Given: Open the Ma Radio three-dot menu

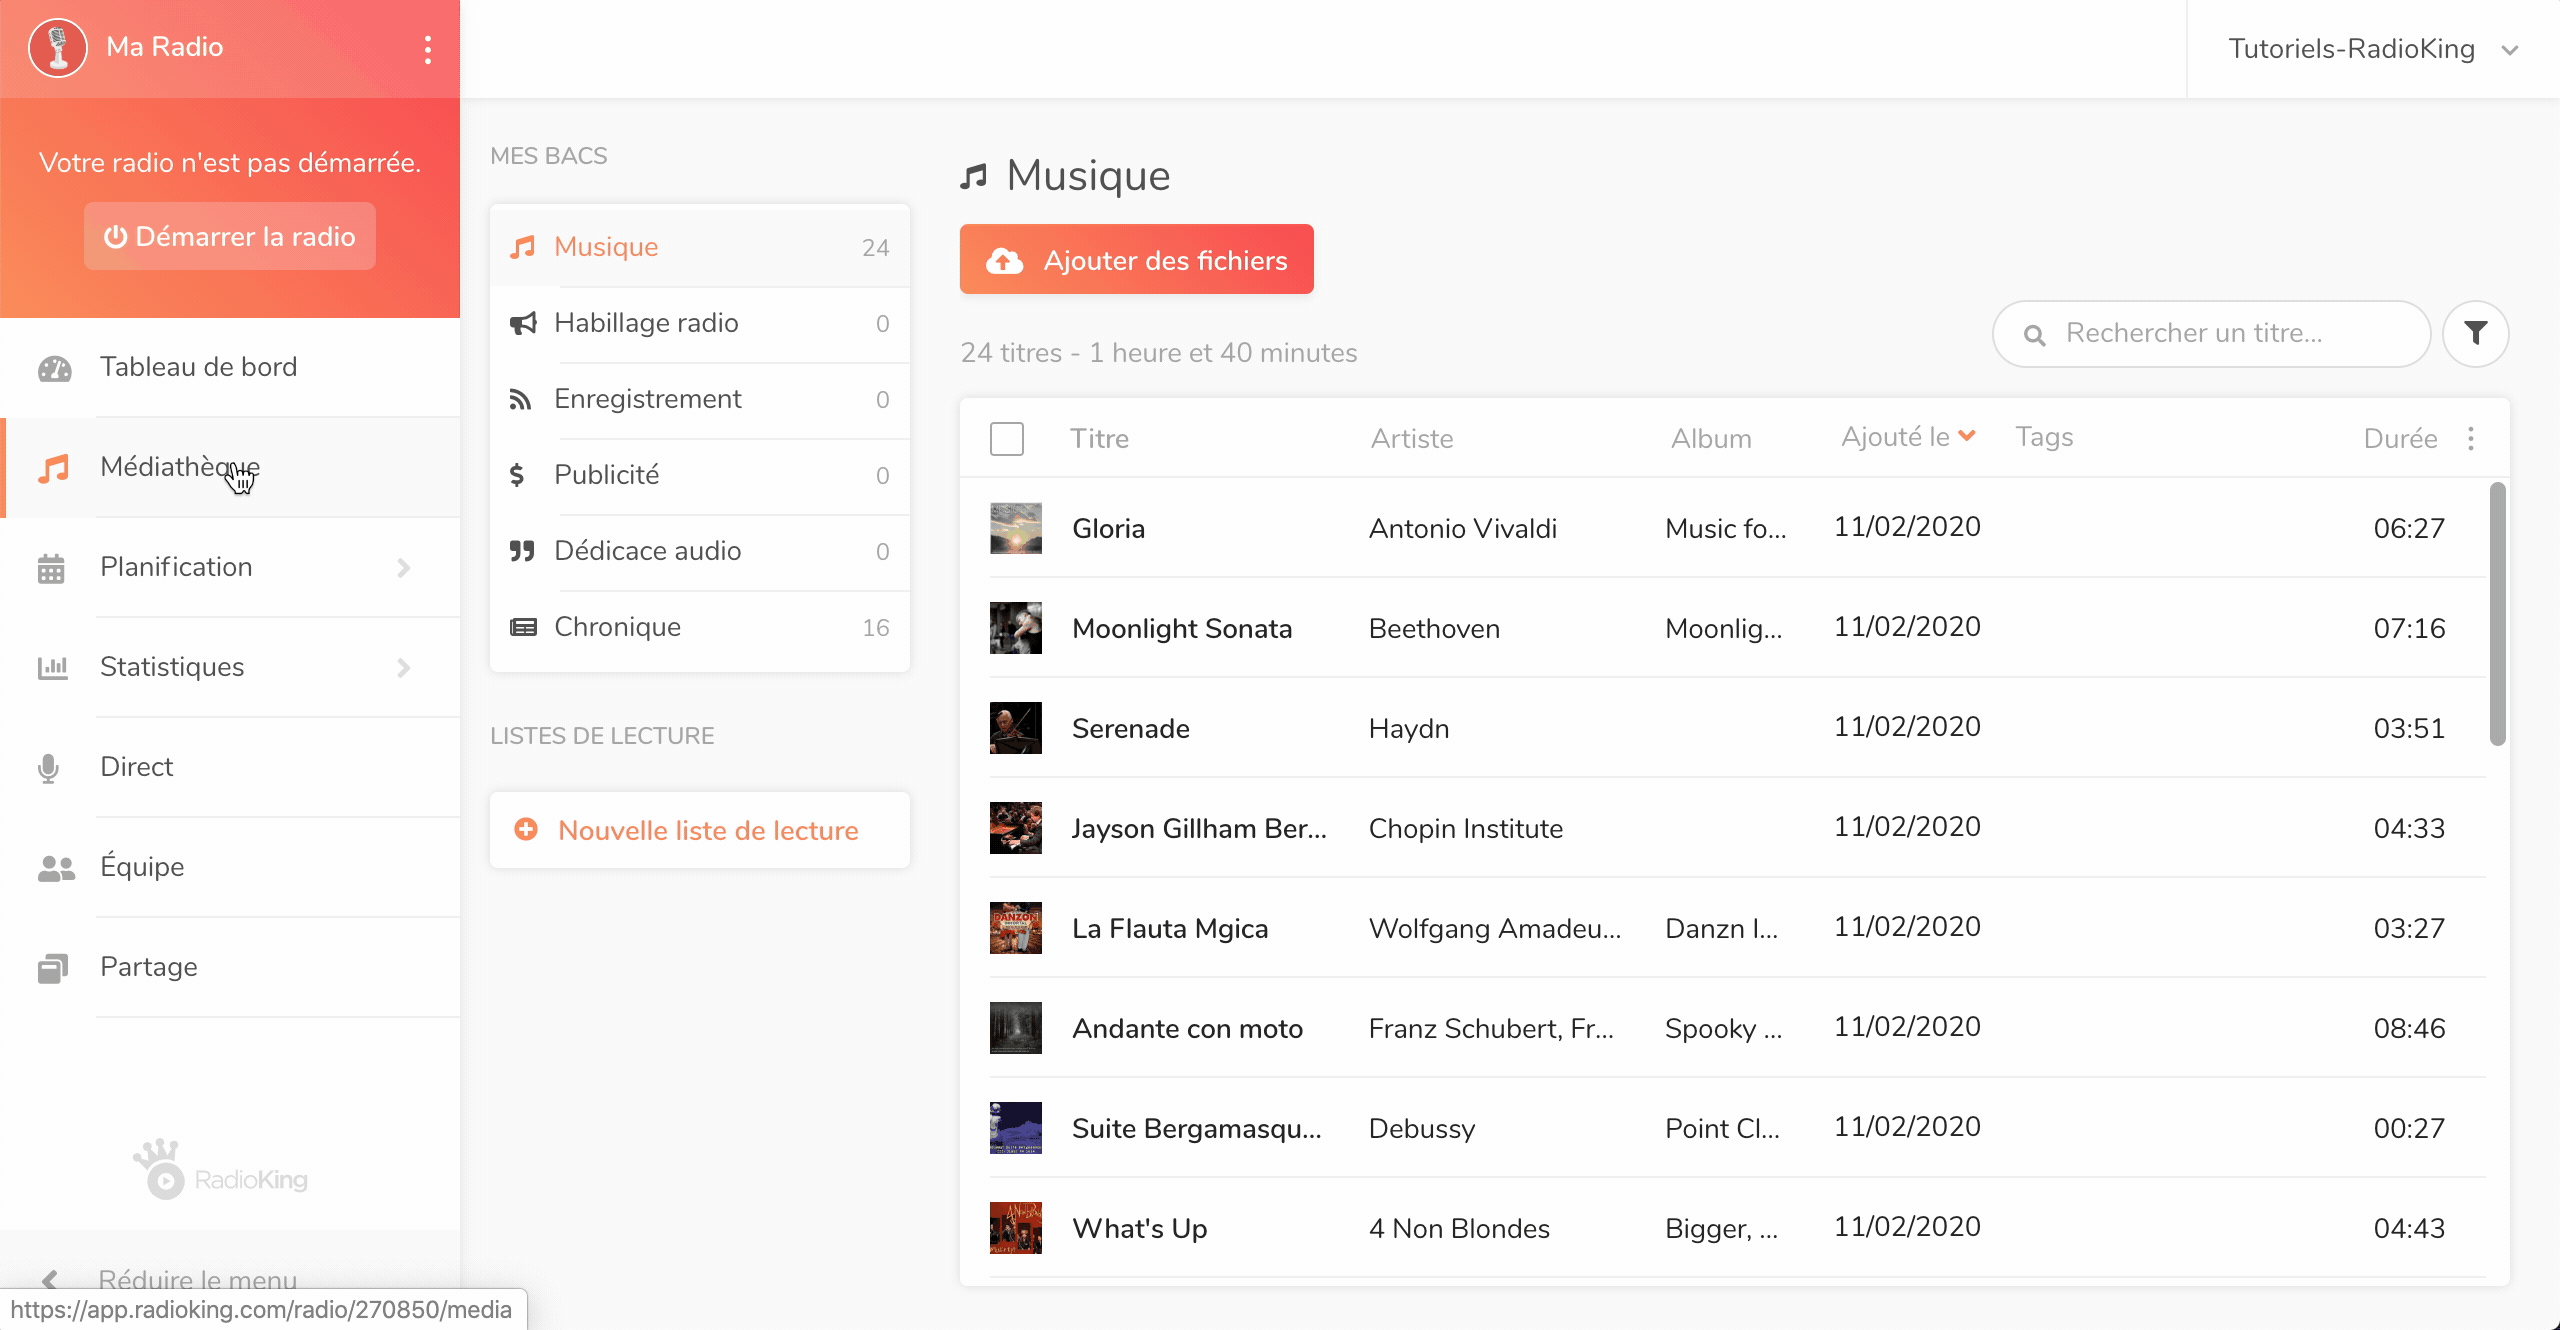Looking at the screenshot, I should 428,49.
